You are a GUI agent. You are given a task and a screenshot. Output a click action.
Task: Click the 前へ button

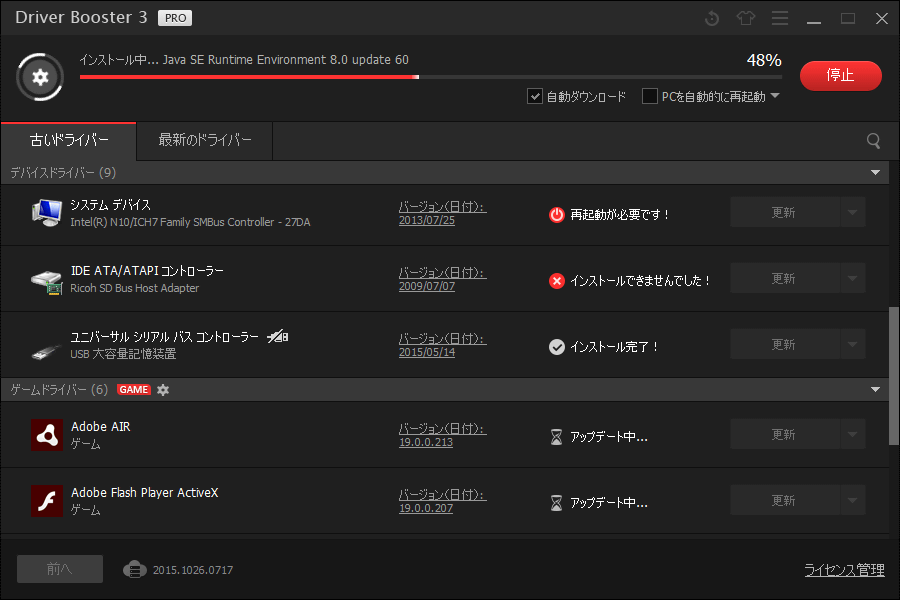pyautogui.click(x=60, y=569)
